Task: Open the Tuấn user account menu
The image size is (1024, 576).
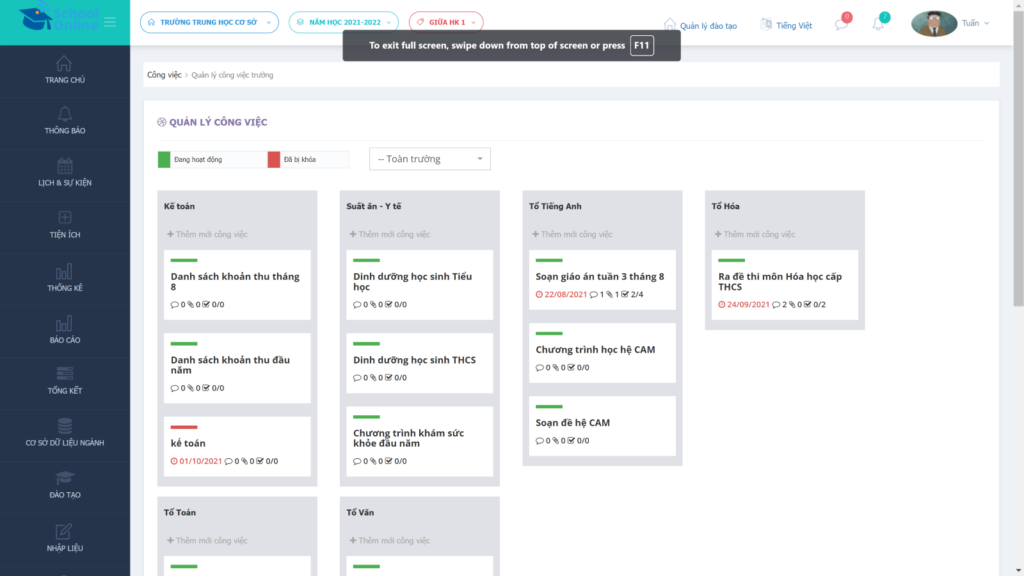Action: pyautogui.click(x=950, y=23)
